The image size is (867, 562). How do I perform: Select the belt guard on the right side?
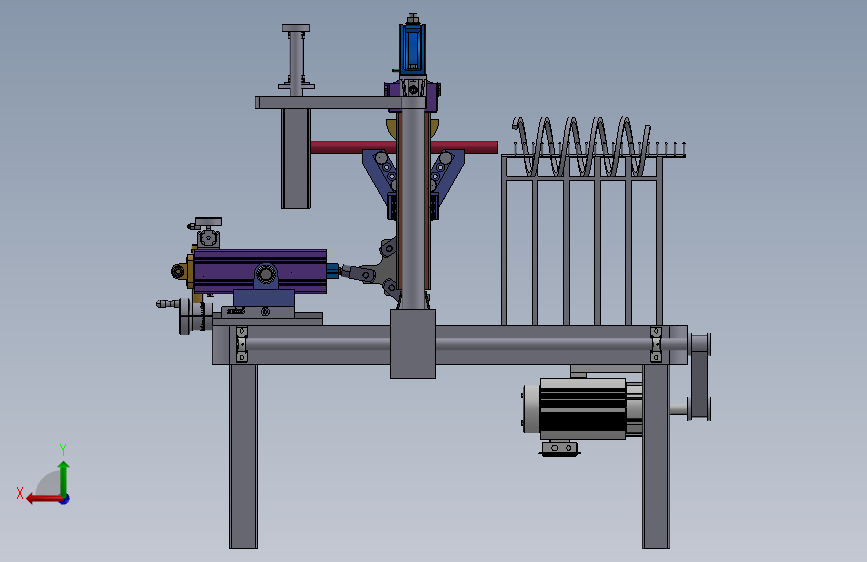[700, 377]
